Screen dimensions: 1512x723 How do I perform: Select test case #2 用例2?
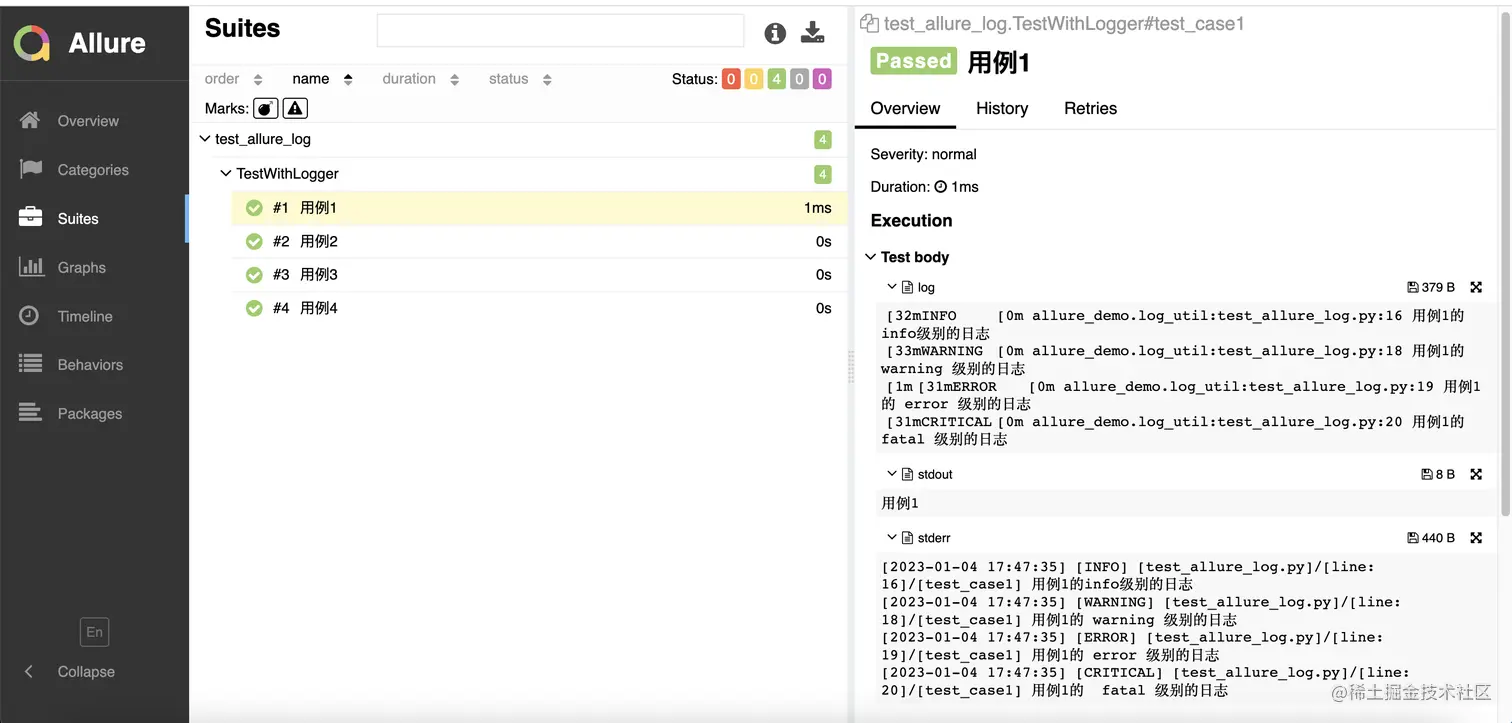(539, 241)
